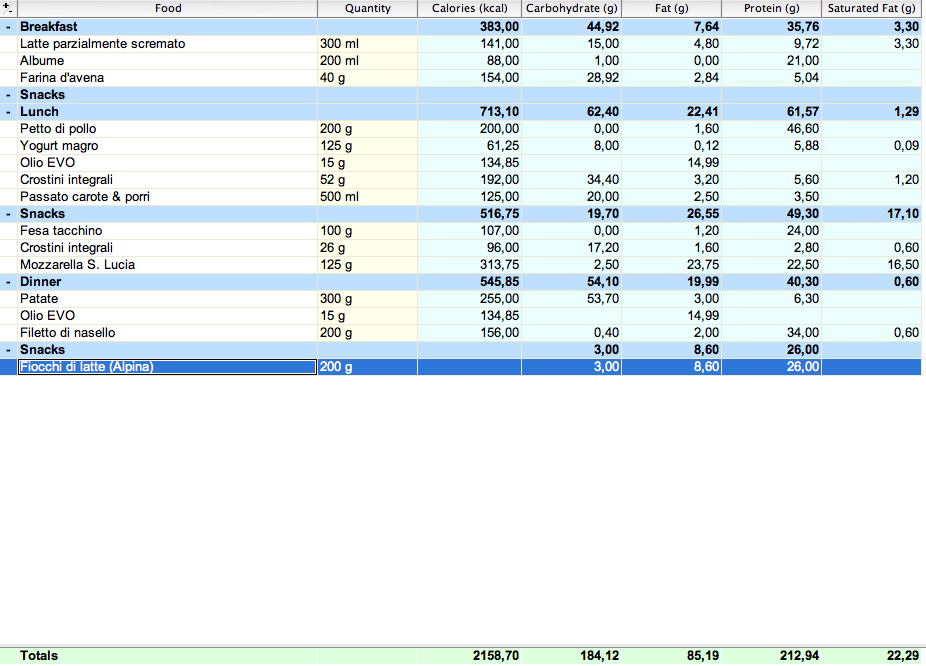Collapse the last Snacks group below Dinner

[x=8, y=350]
